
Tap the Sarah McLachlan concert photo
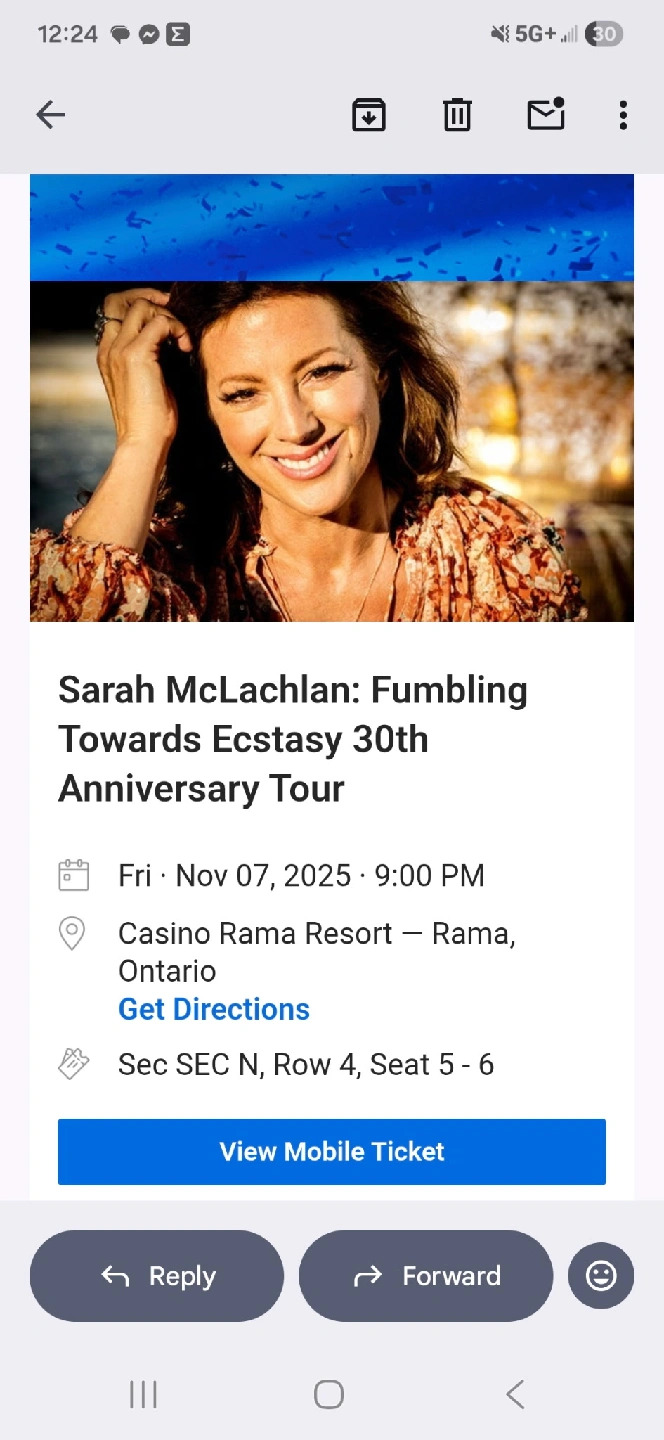332,451
